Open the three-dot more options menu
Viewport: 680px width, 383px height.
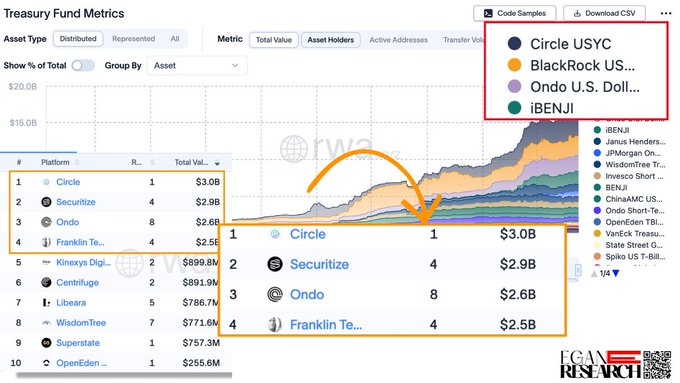pyautogui.click(x=666, y=13)
